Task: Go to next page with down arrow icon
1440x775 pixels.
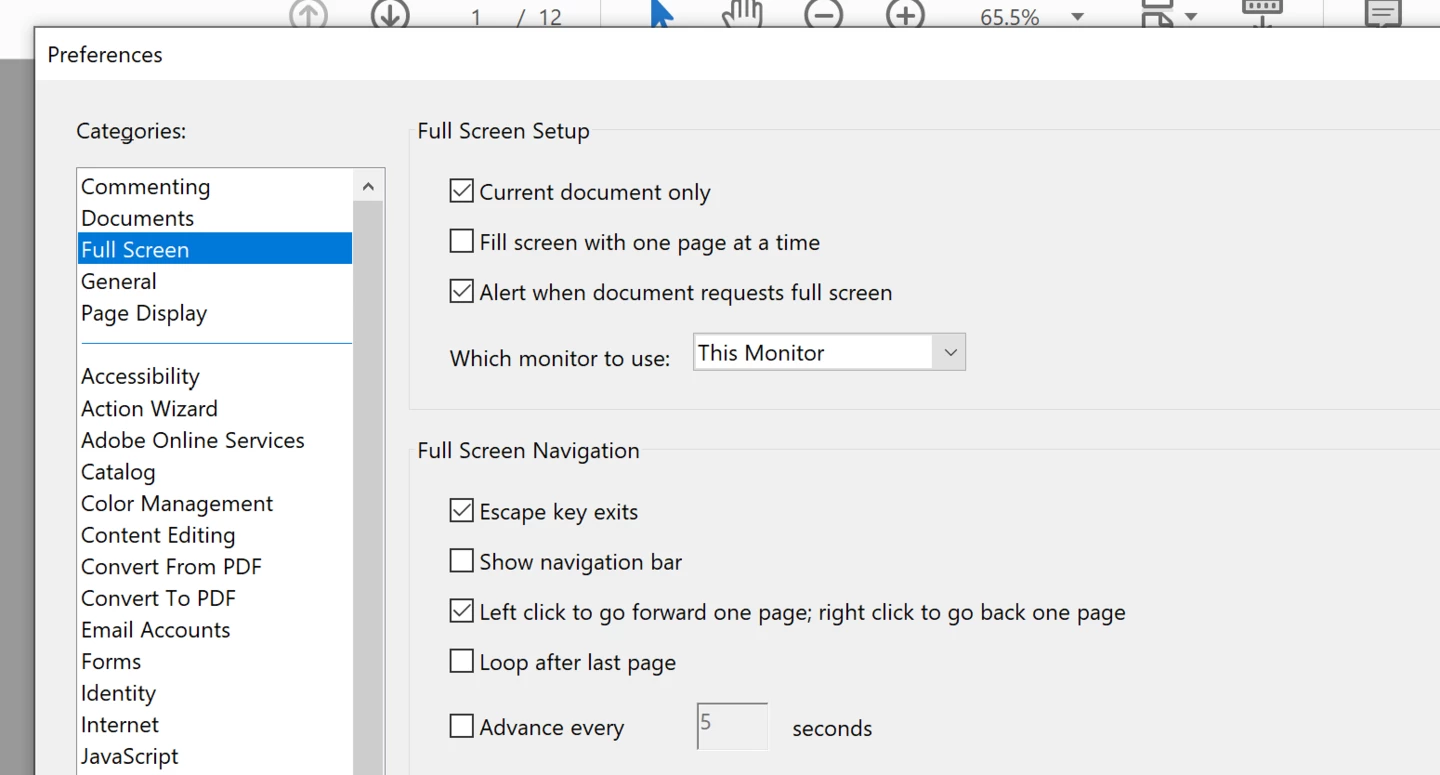Action: [390, 14]
